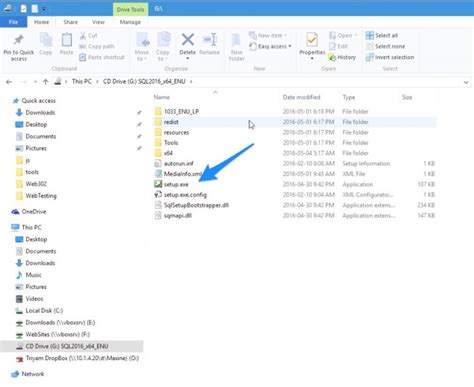This screenshot has height=387, width=474.
Task: Open the File menu tab
Action: pos(13,22)
